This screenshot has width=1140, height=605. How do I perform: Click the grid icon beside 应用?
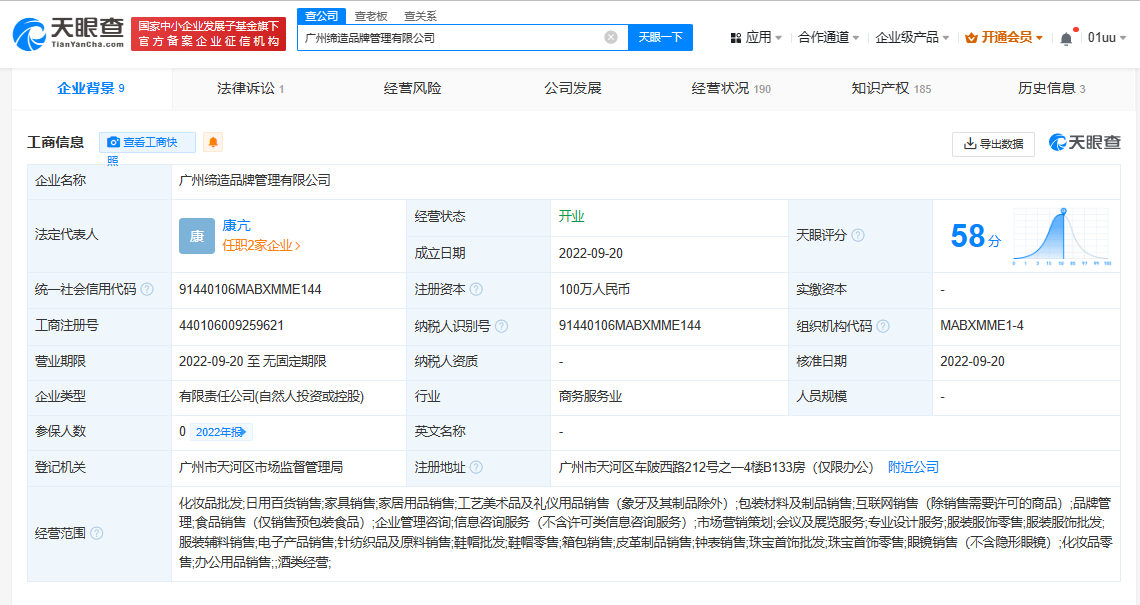tap(736, 38)
